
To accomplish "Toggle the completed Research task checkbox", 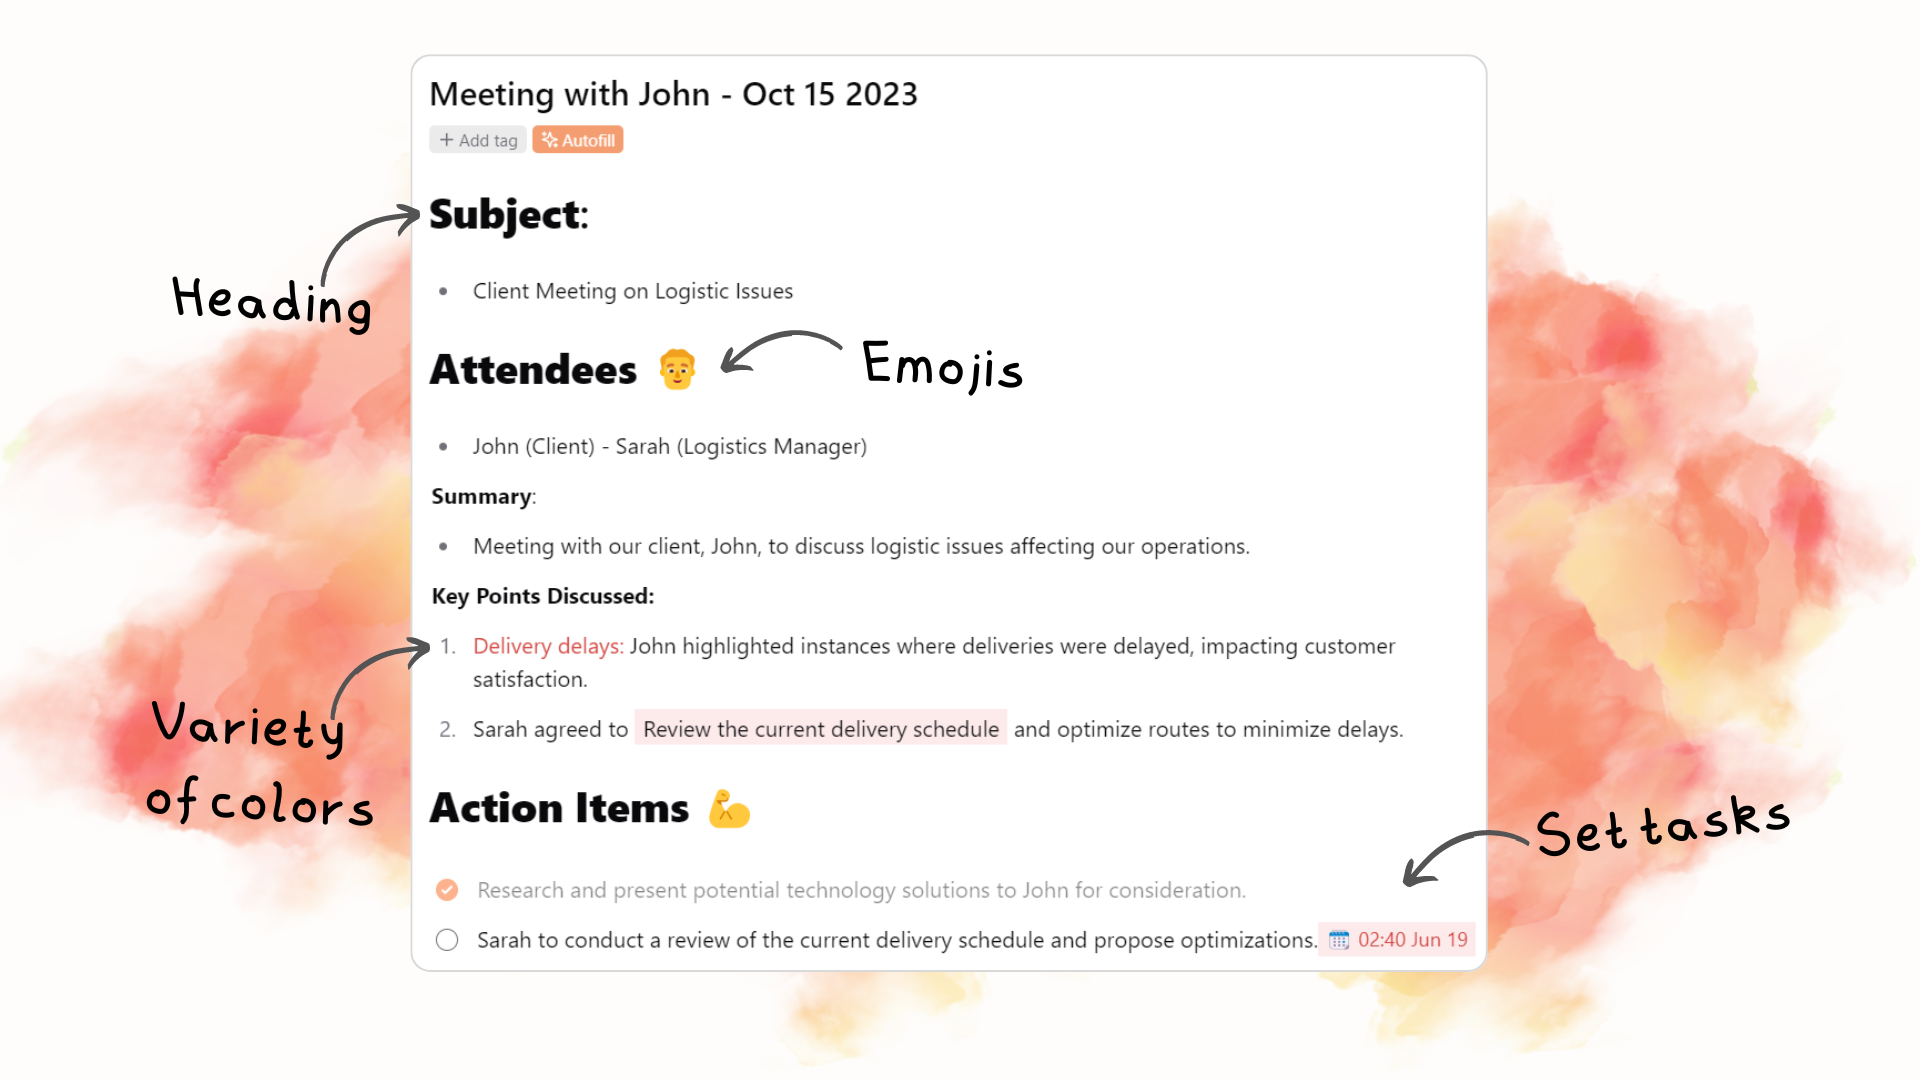I will pos(447,890).
